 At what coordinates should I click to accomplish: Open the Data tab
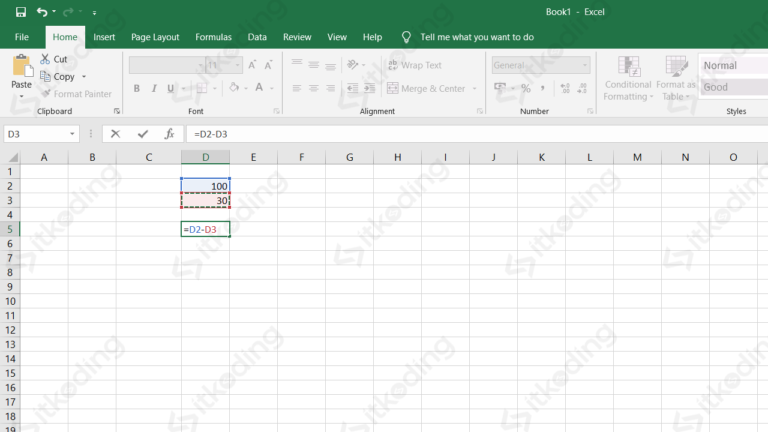[257, 37]
